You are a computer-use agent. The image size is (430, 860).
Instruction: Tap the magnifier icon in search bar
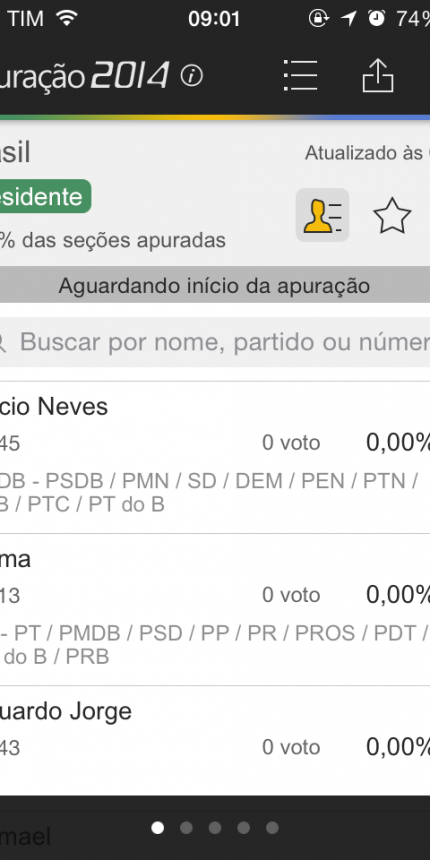[x=2, y=344]
